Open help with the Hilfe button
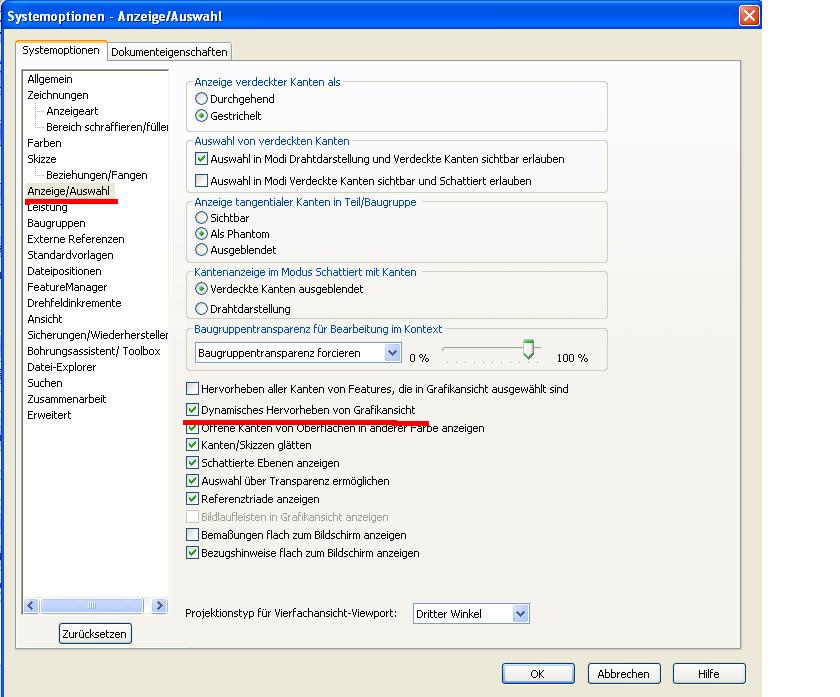This screenshot has height=697, width=840. (x=709, y=673)
